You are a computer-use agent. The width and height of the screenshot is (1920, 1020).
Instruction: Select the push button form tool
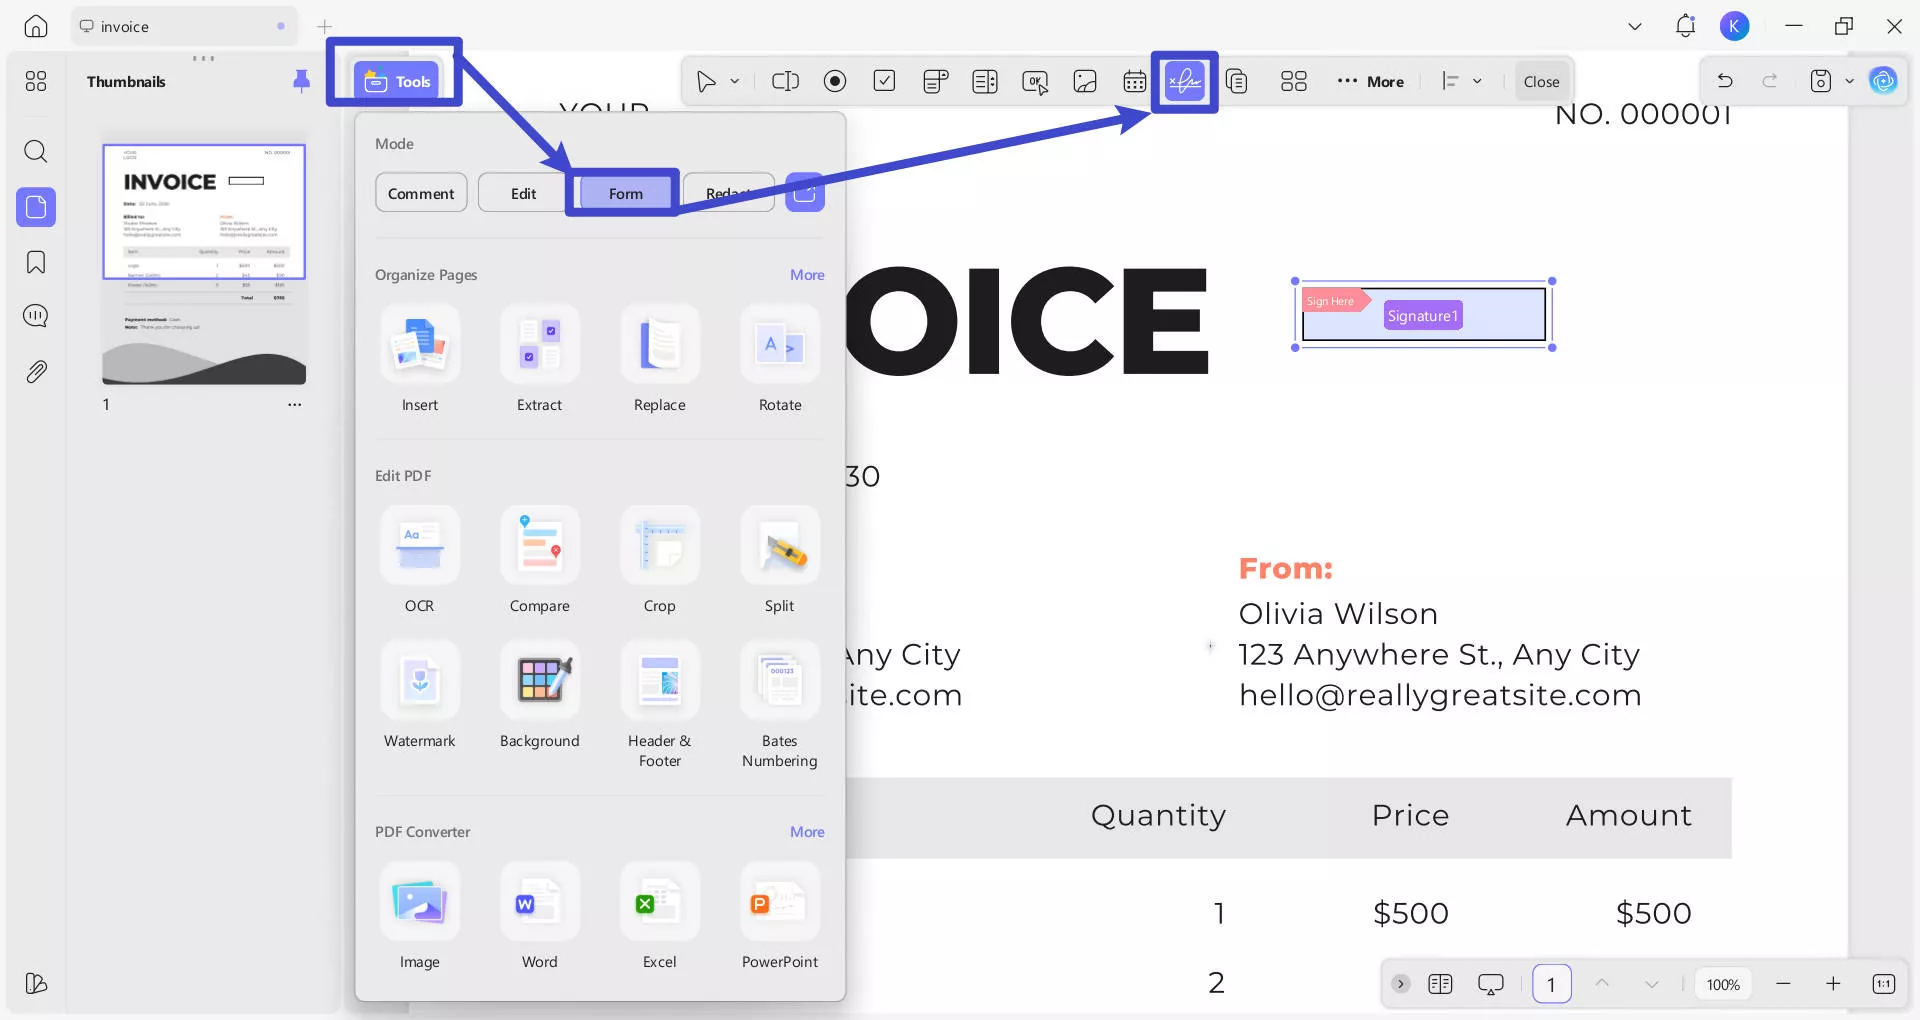pyautogui.click(x=1035, y=81)
